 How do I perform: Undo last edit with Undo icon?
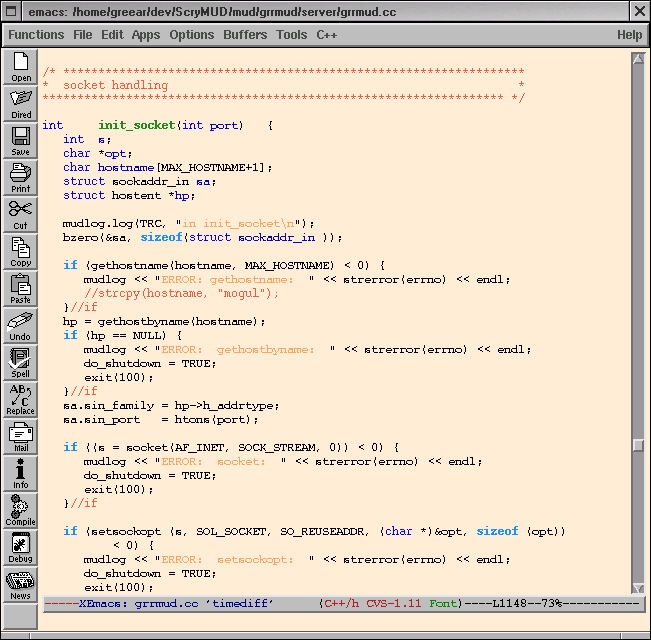pyautogui.click(x=21, y=324)
